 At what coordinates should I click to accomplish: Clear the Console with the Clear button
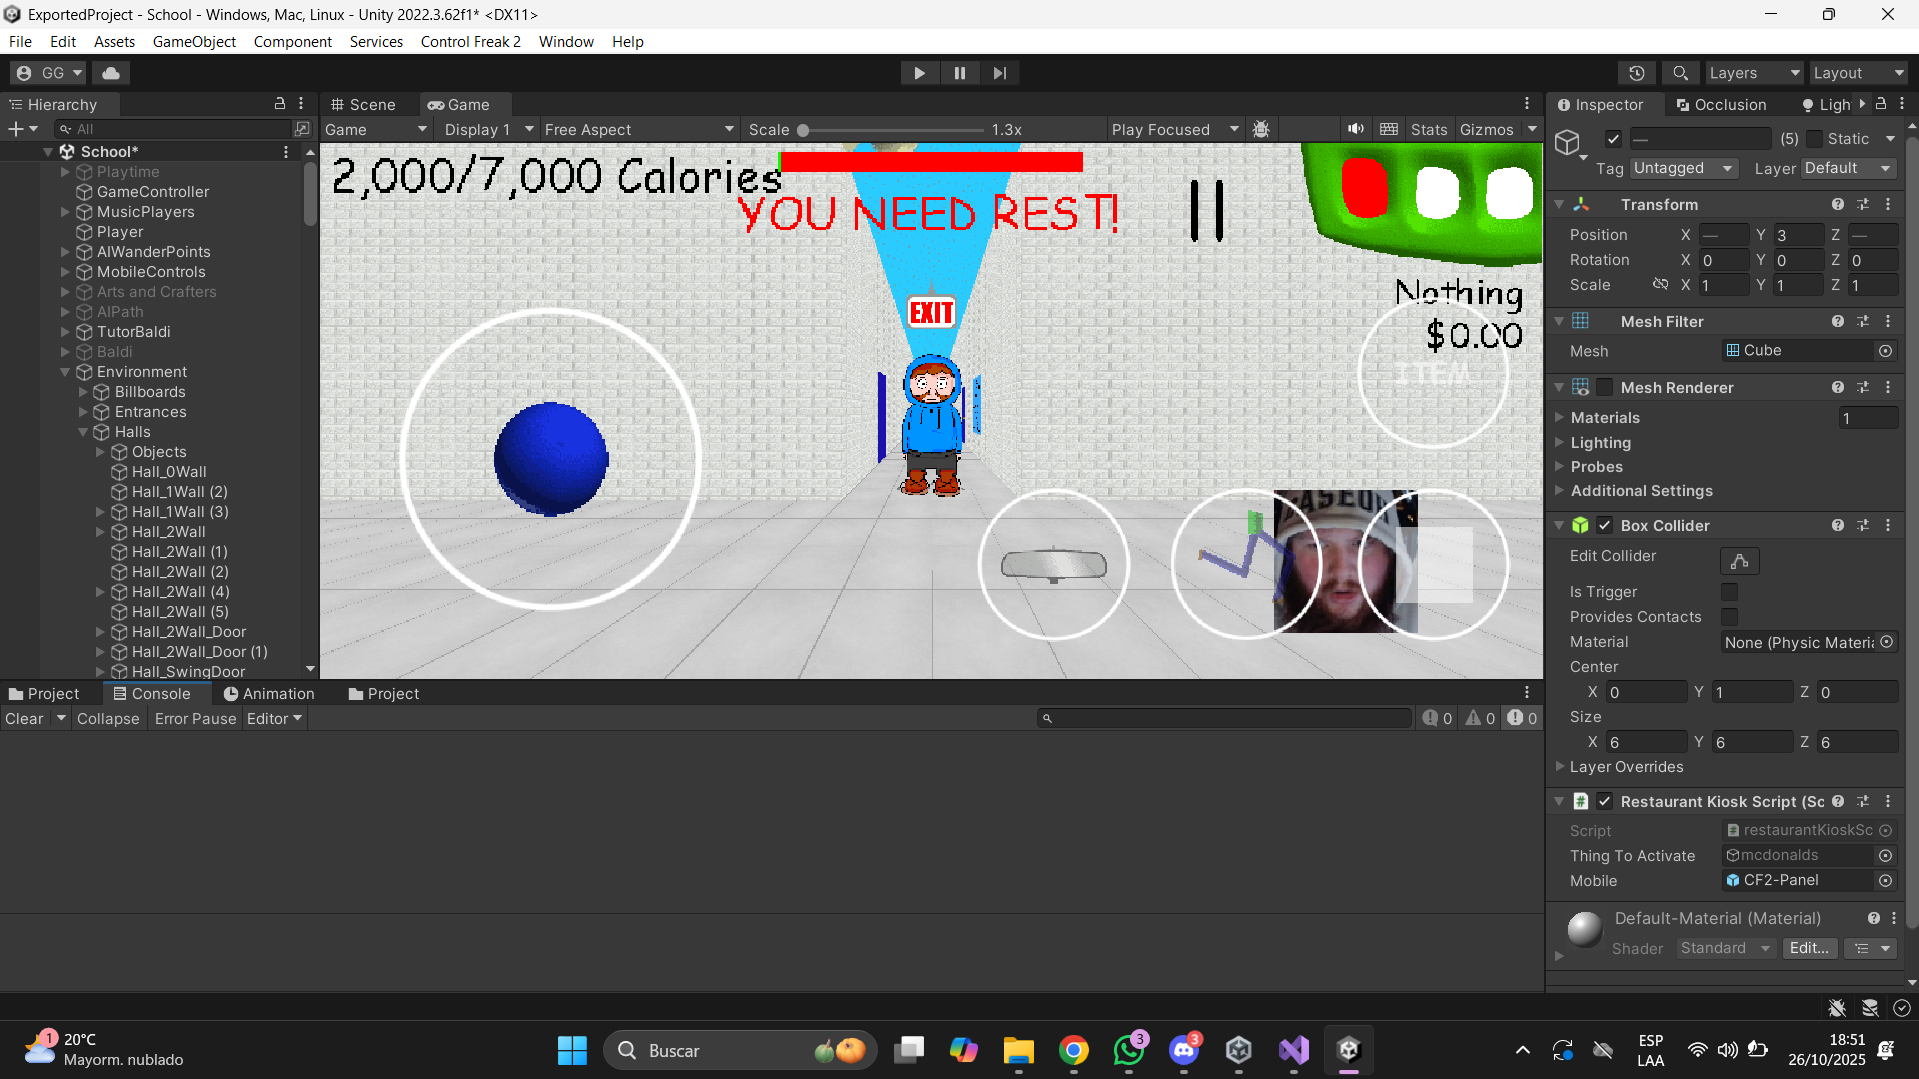(x=24, y=719)
